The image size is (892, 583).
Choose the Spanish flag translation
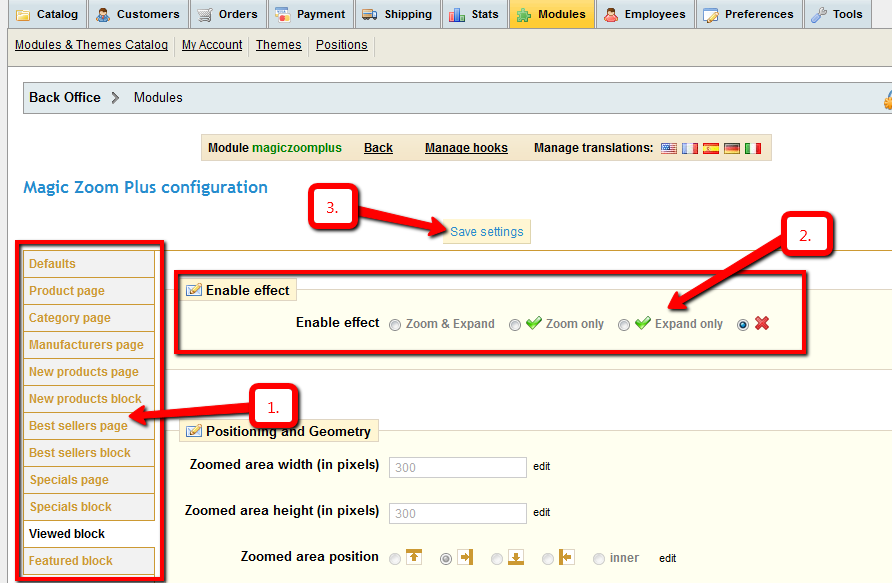[711, 148]
